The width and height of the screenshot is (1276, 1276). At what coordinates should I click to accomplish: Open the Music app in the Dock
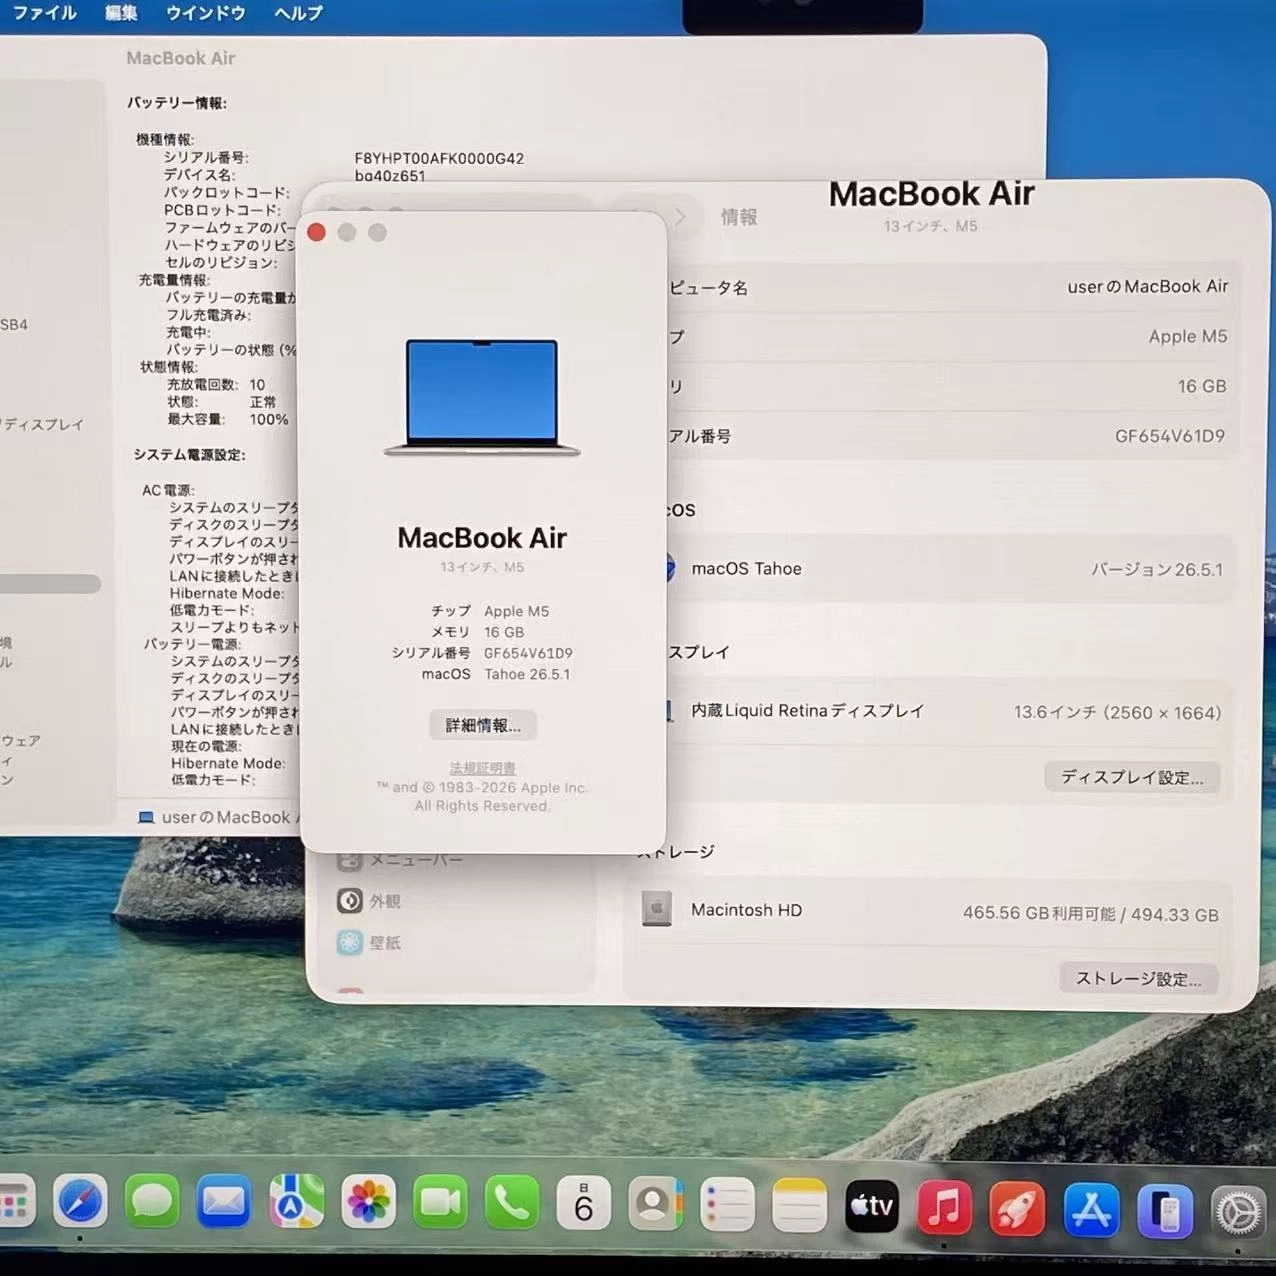point(944,1208)
